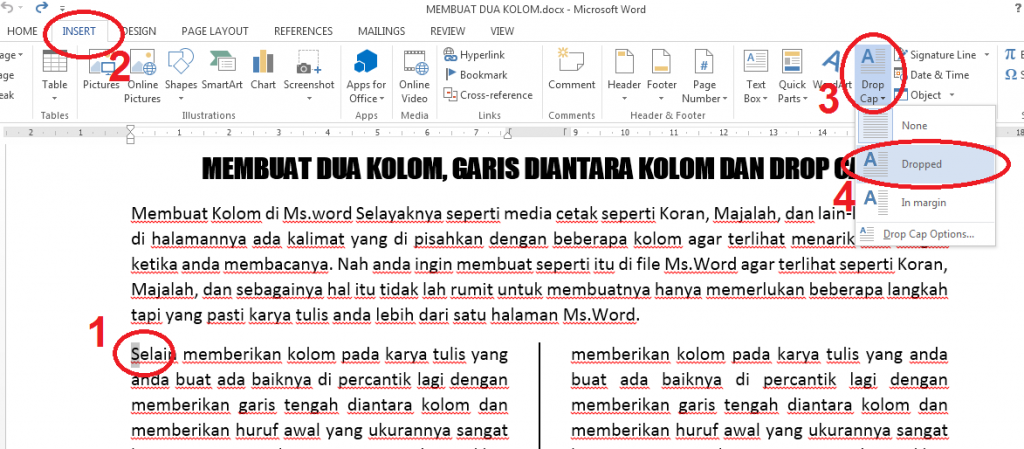Image resolution: width=1024 pixels, height=449 pixels.
Task: Insert an Object
Action: click(x=918, y=95)
